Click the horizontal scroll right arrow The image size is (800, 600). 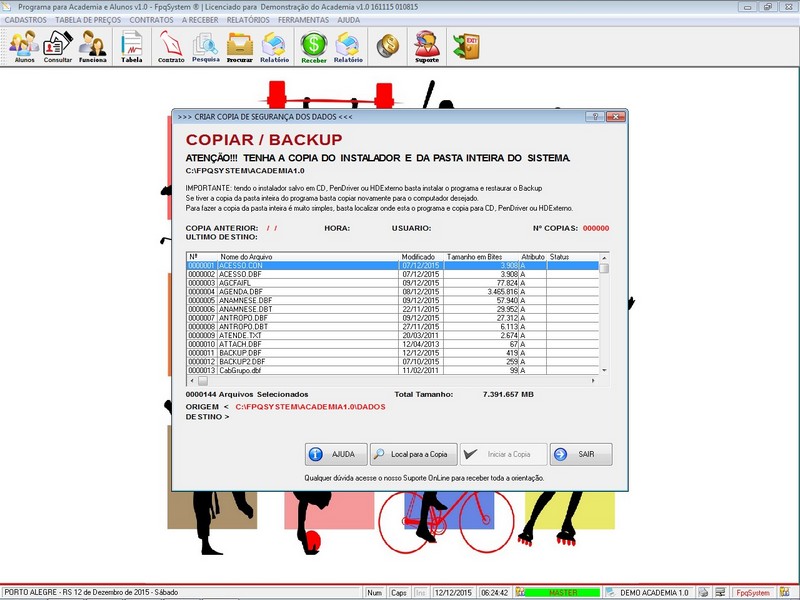point(593,381)
